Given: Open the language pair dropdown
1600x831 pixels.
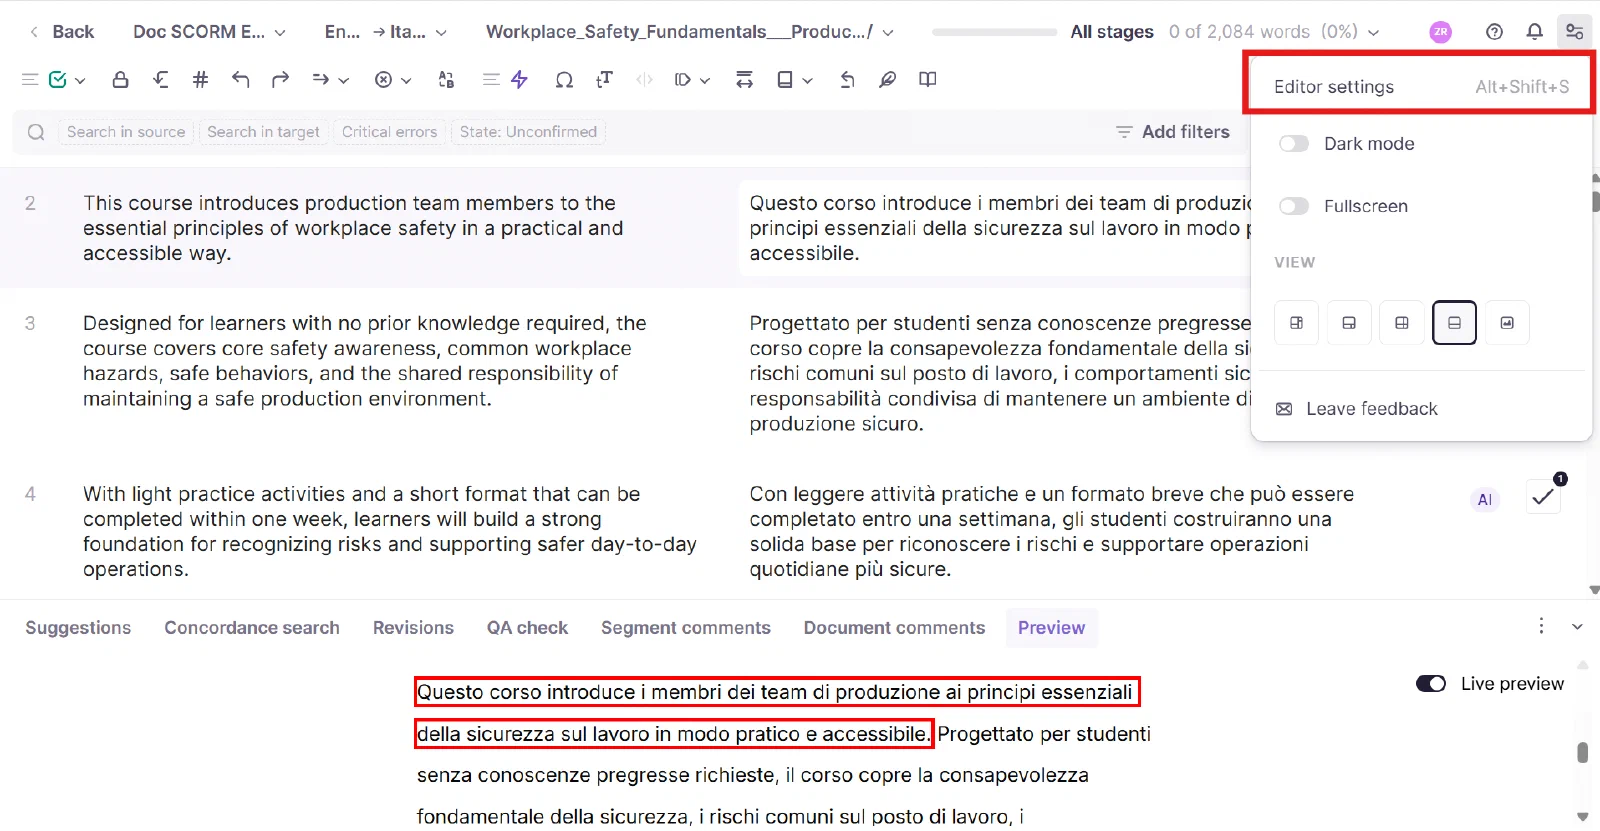Looking at the screenshot, I should tap(385, 32).
